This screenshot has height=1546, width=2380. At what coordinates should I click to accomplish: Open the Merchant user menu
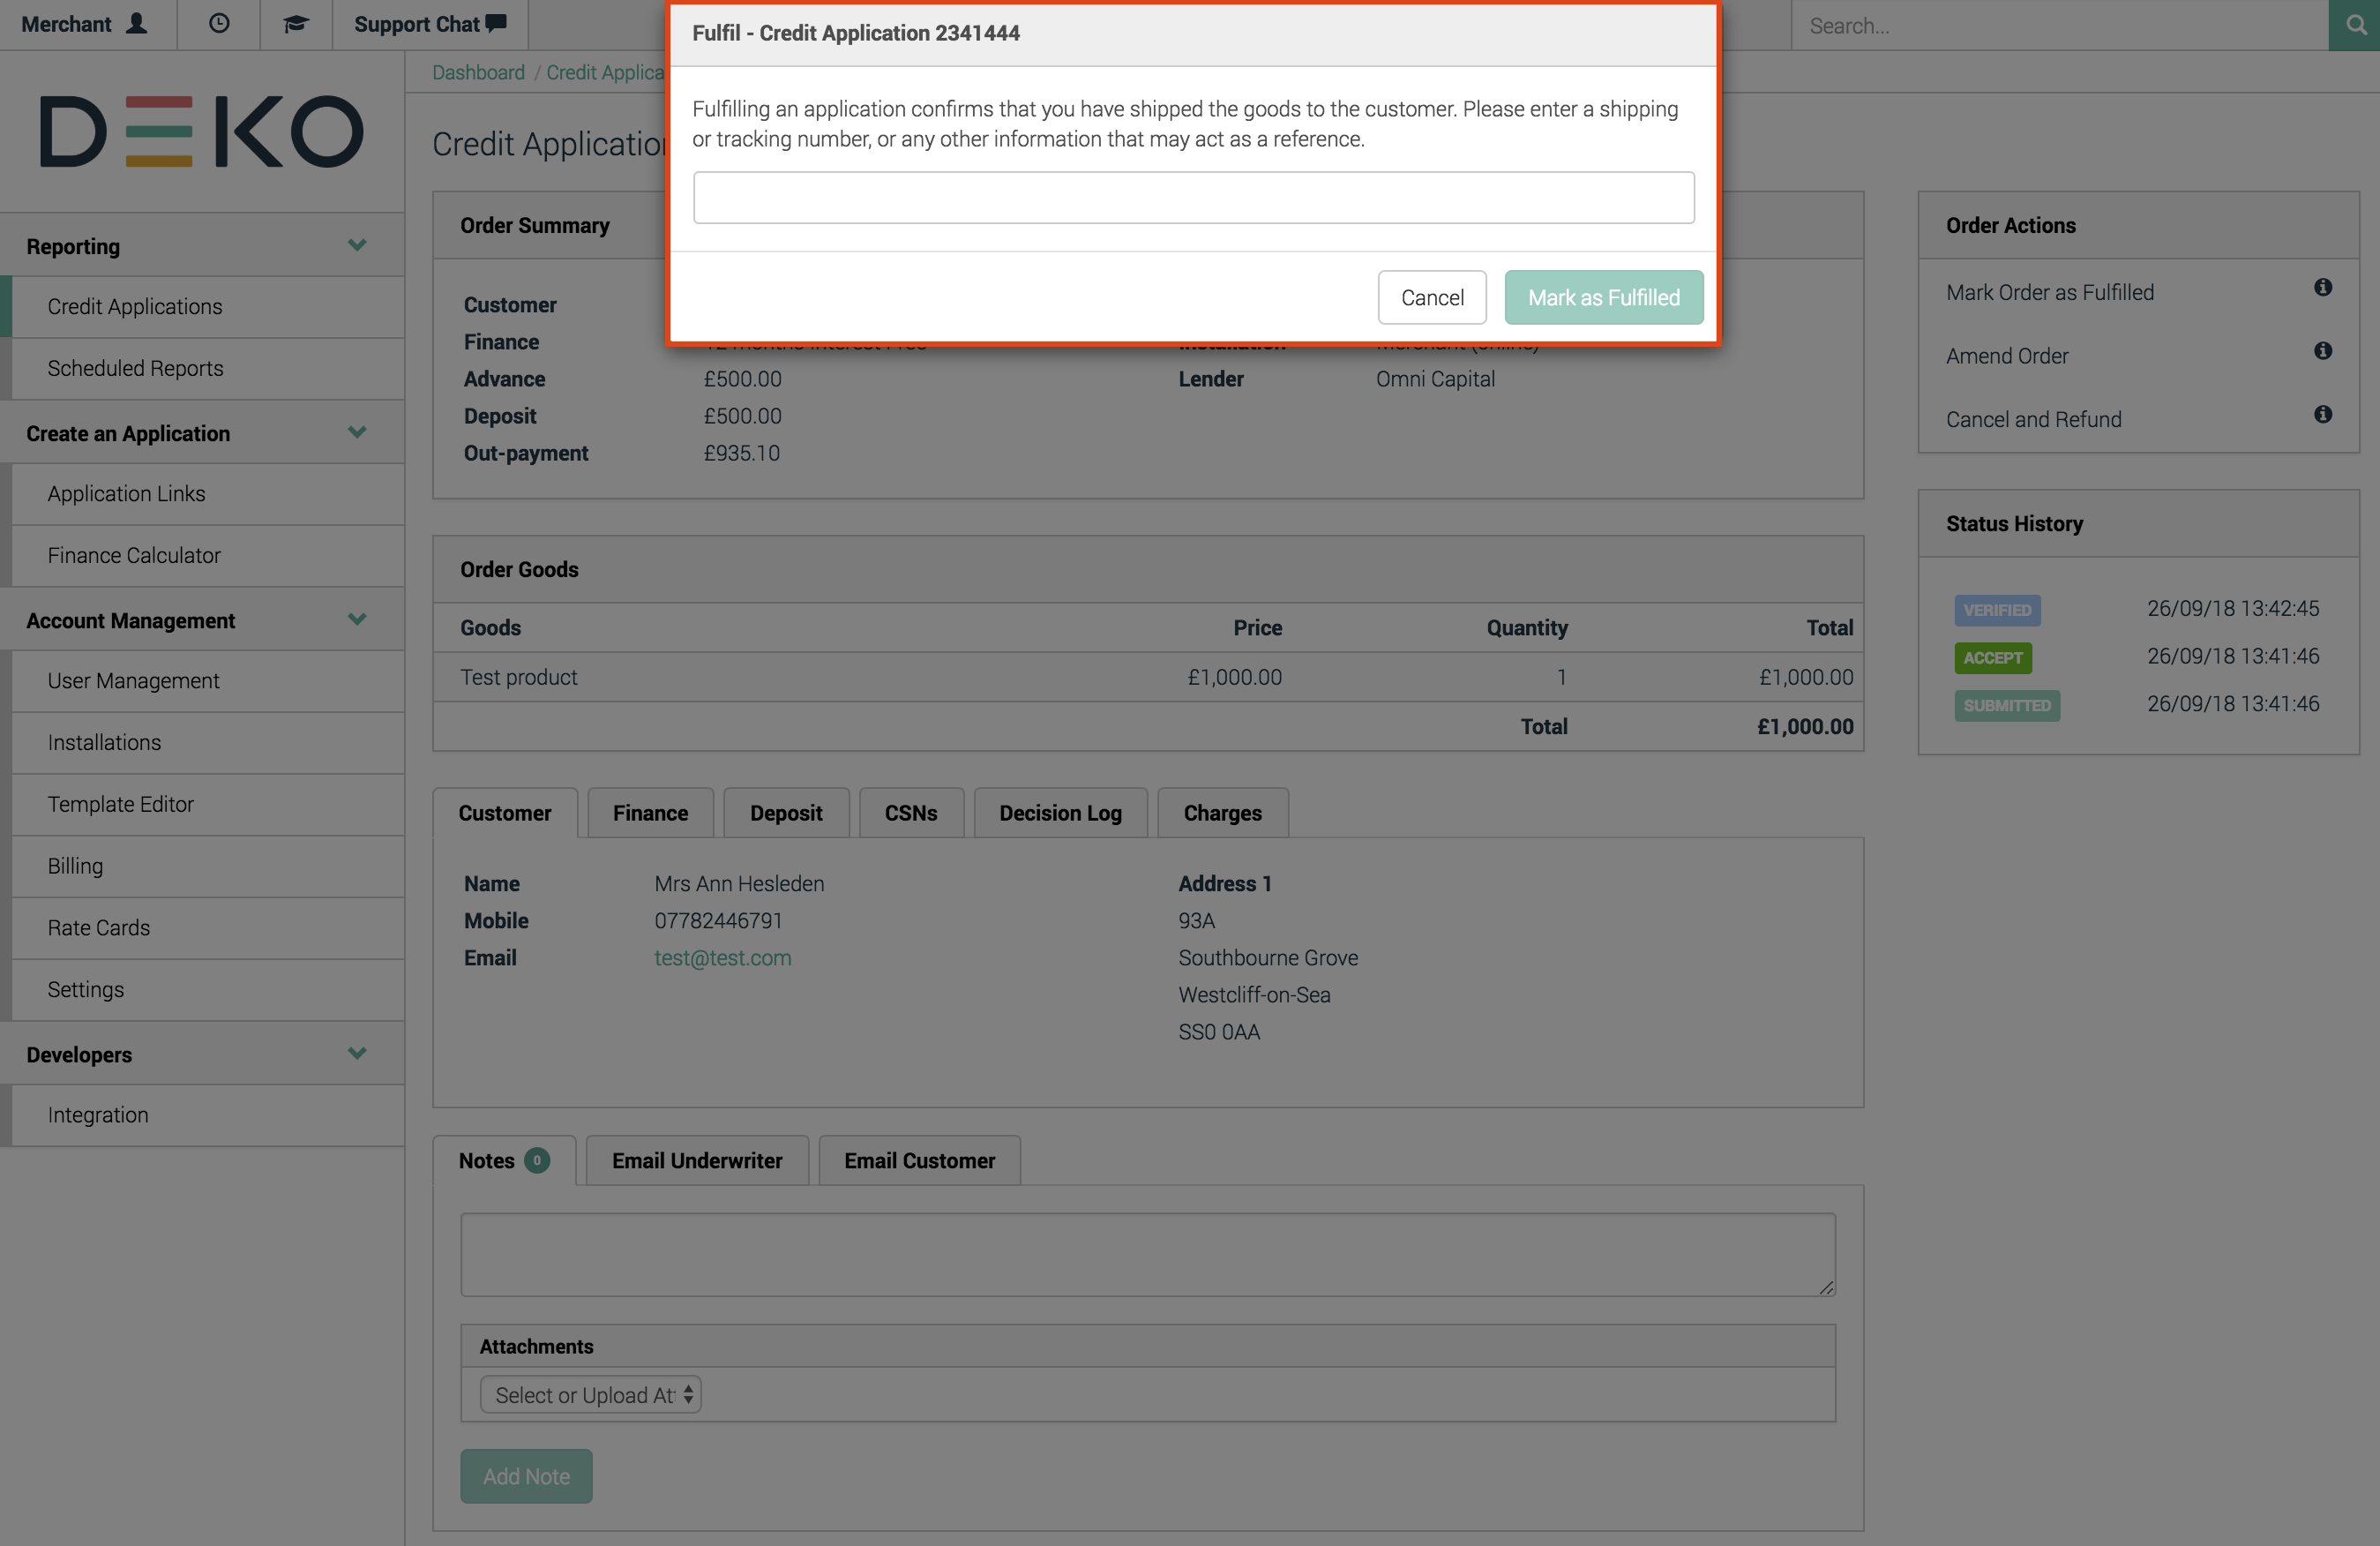pos(85,24)
